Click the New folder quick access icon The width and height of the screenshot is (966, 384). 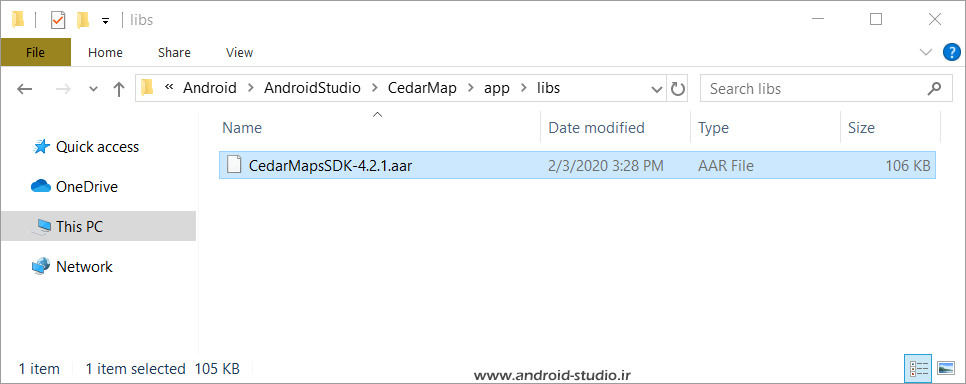click(x=83, y=20)
